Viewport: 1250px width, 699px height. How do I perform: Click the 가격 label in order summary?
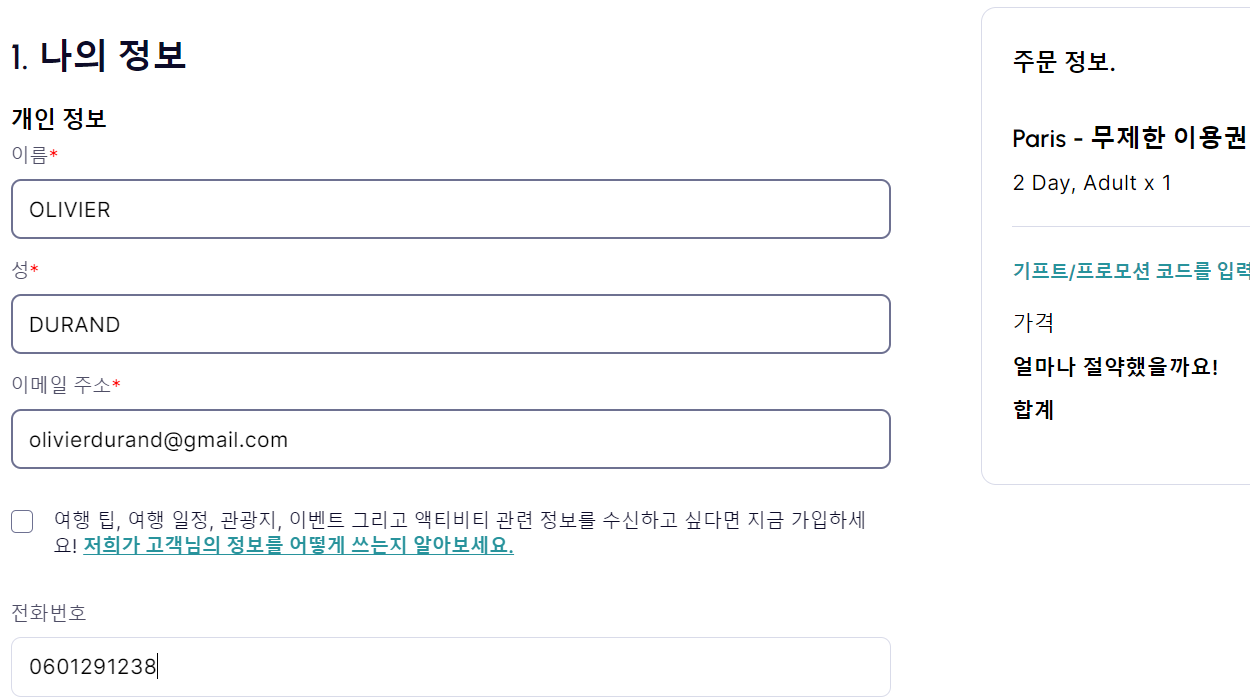coord(1033,322)
